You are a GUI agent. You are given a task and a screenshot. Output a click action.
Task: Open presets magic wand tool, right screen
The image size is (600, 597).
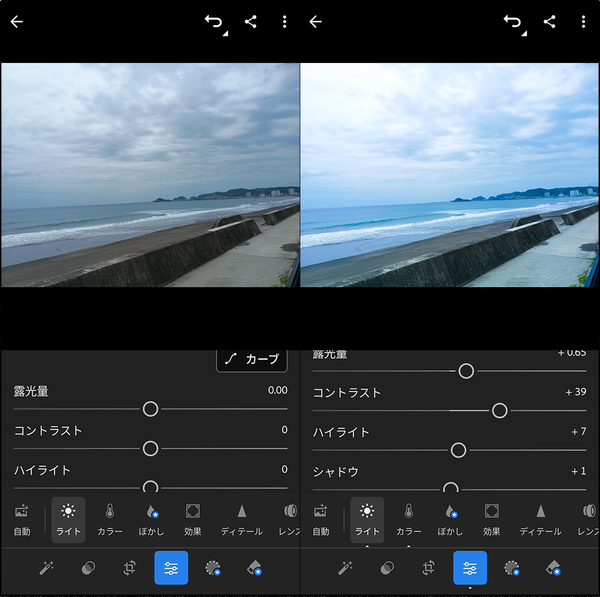pyautogui.click(x=346, y=568)
